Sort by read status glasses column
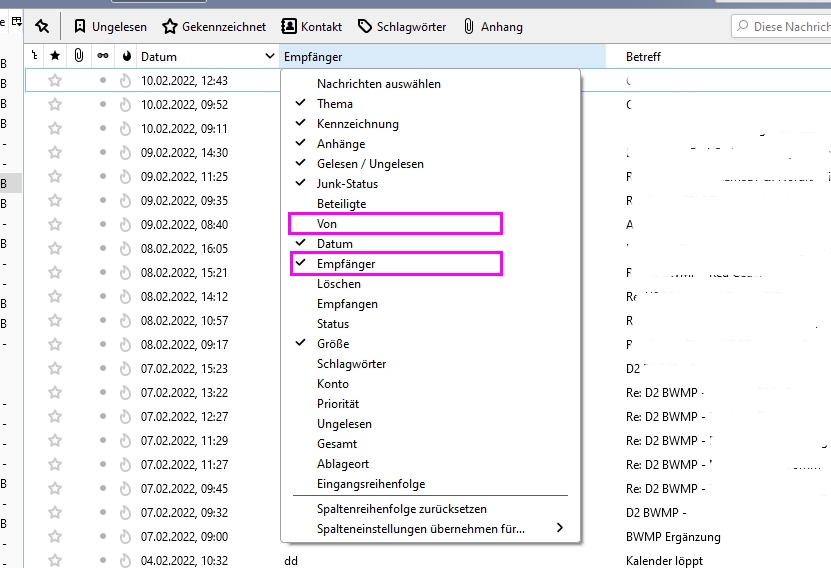Screen dimensions: 831x568 coord(102,57)
